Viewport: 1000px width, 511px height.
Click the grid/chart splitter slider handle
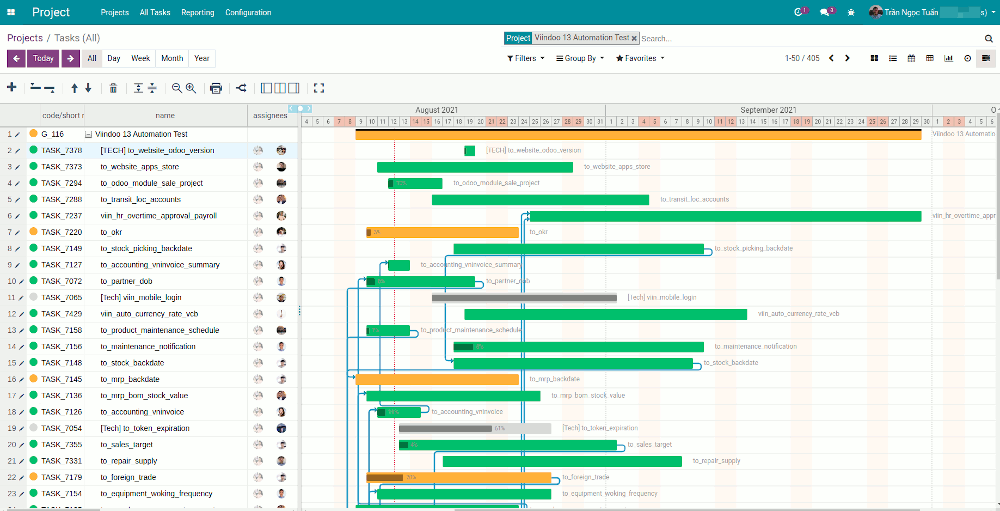[x=299, y=311]
